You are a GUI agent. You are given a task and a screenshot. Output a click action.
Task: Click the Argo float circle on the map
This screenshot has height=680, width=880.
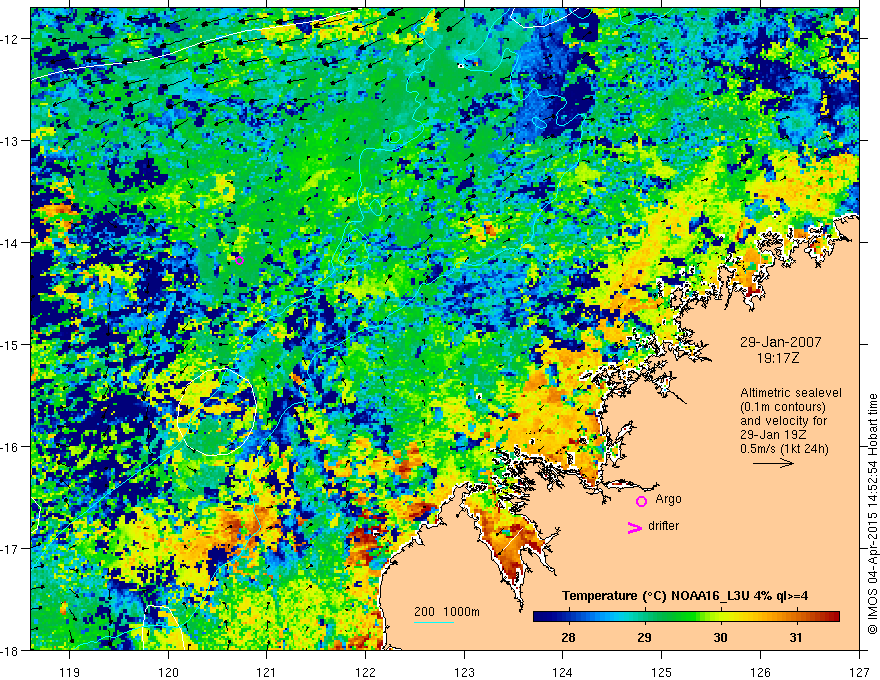(240, 260)
